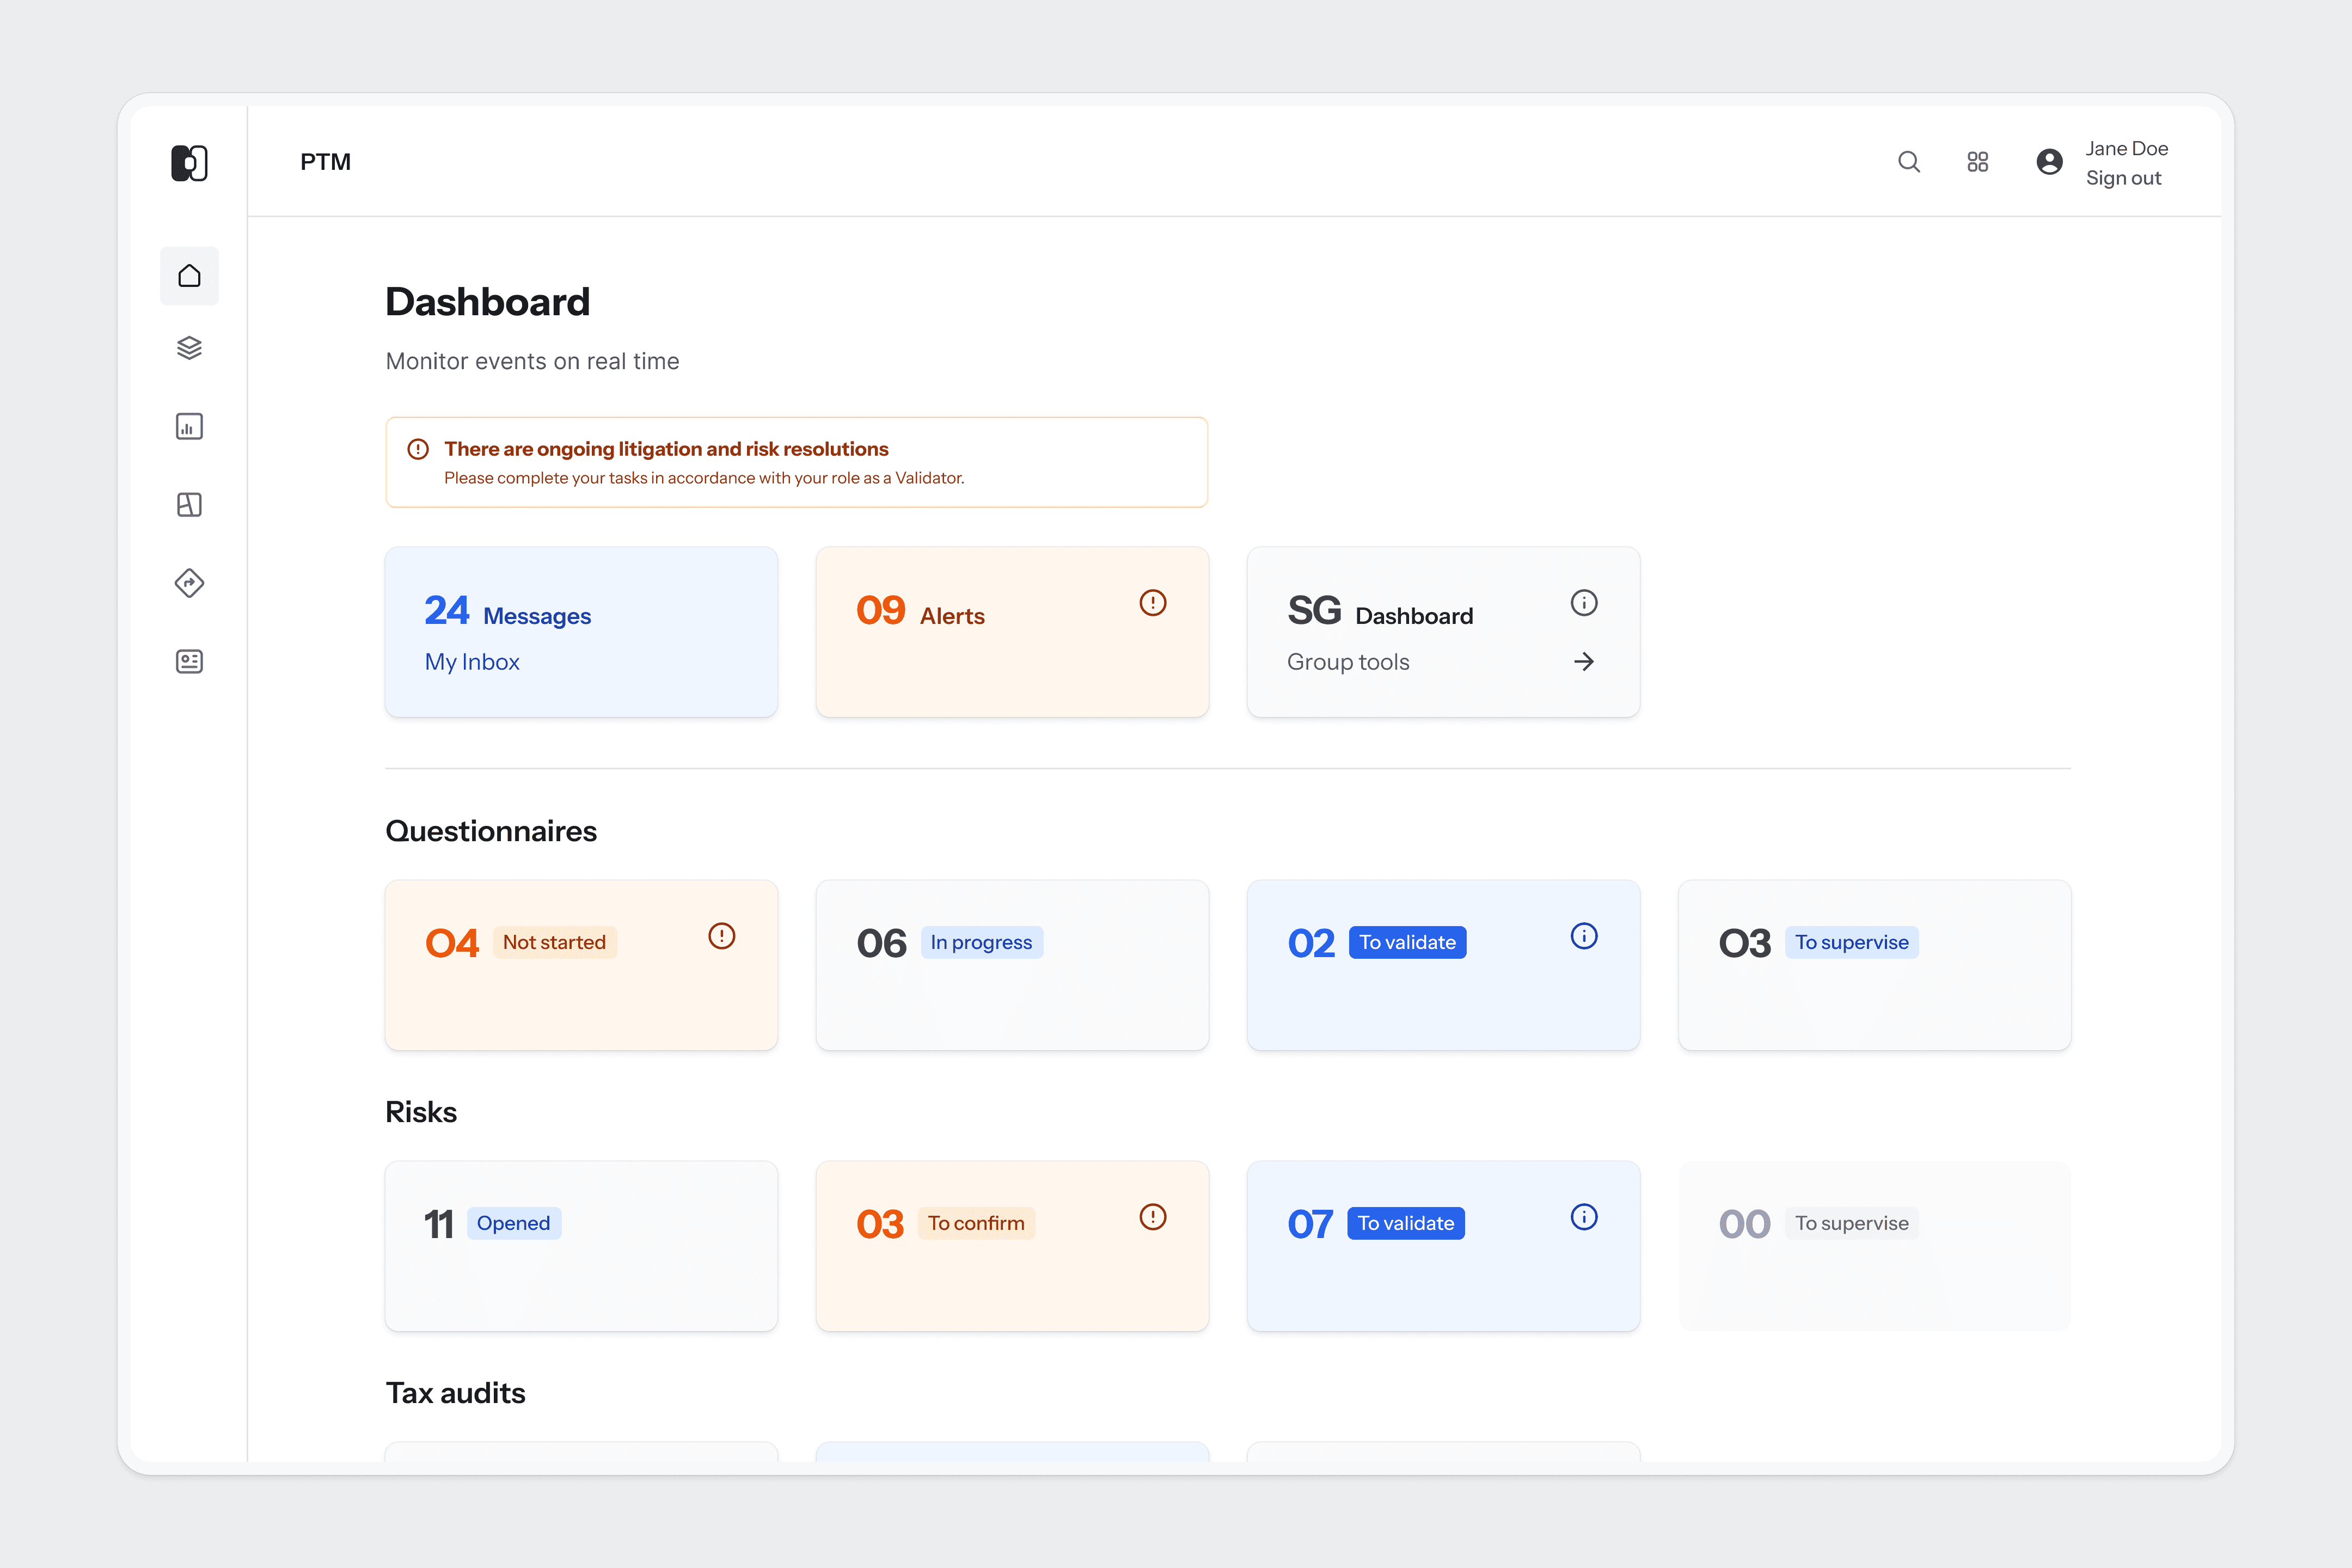This screenshot has height=1568, width=2352.
Task: Click the warning icon on 04 Not started card
Action: pyautogui.click(x=721, y=936)
